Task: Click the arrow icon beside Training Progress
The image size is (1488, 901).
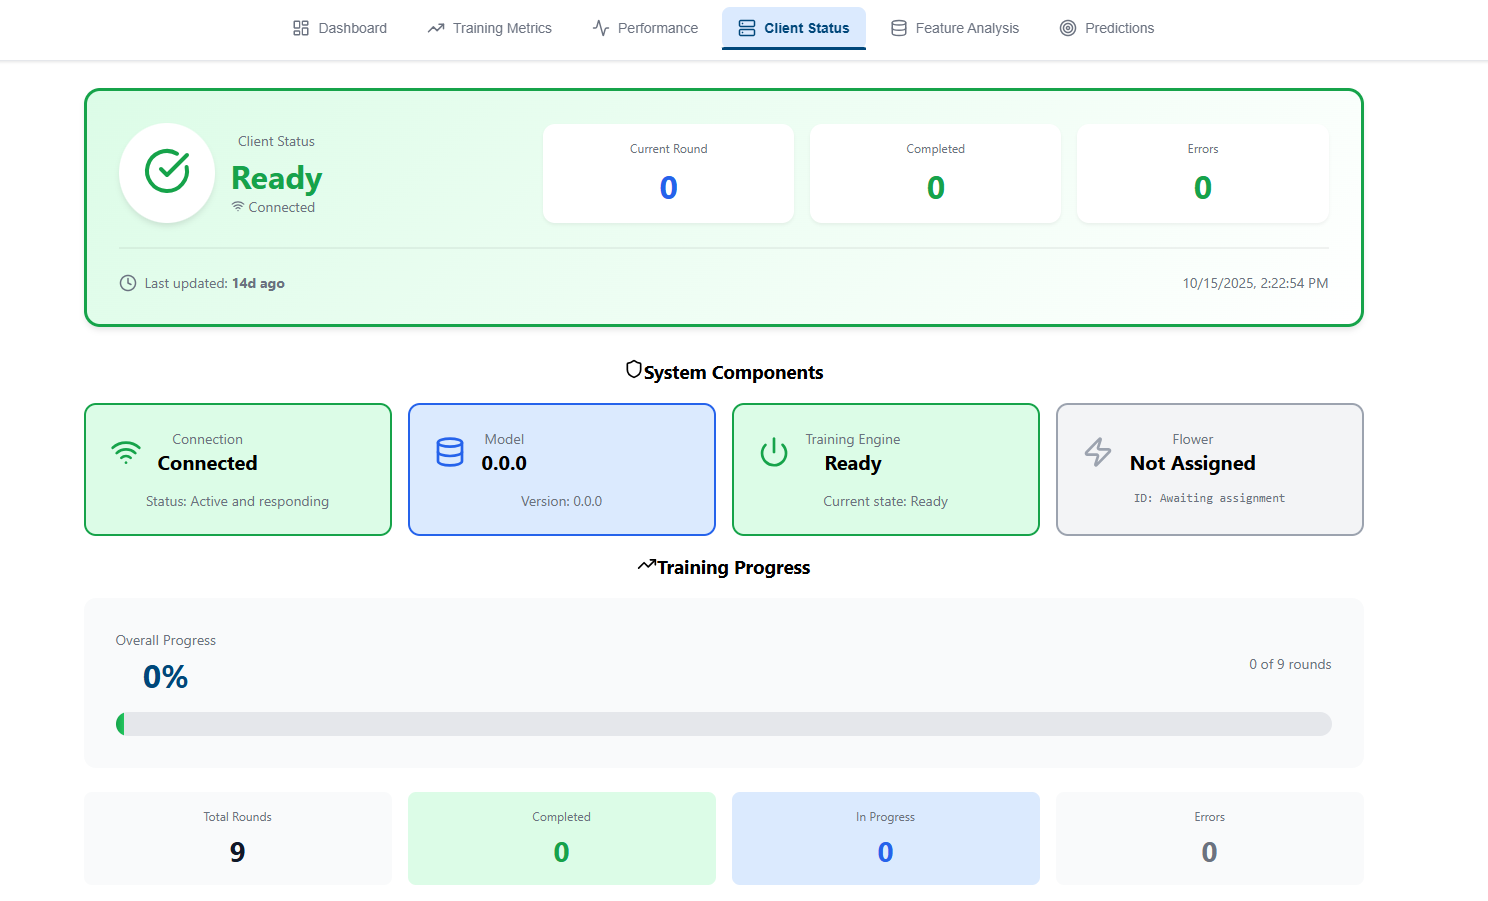Action: (x=646, y=566)
